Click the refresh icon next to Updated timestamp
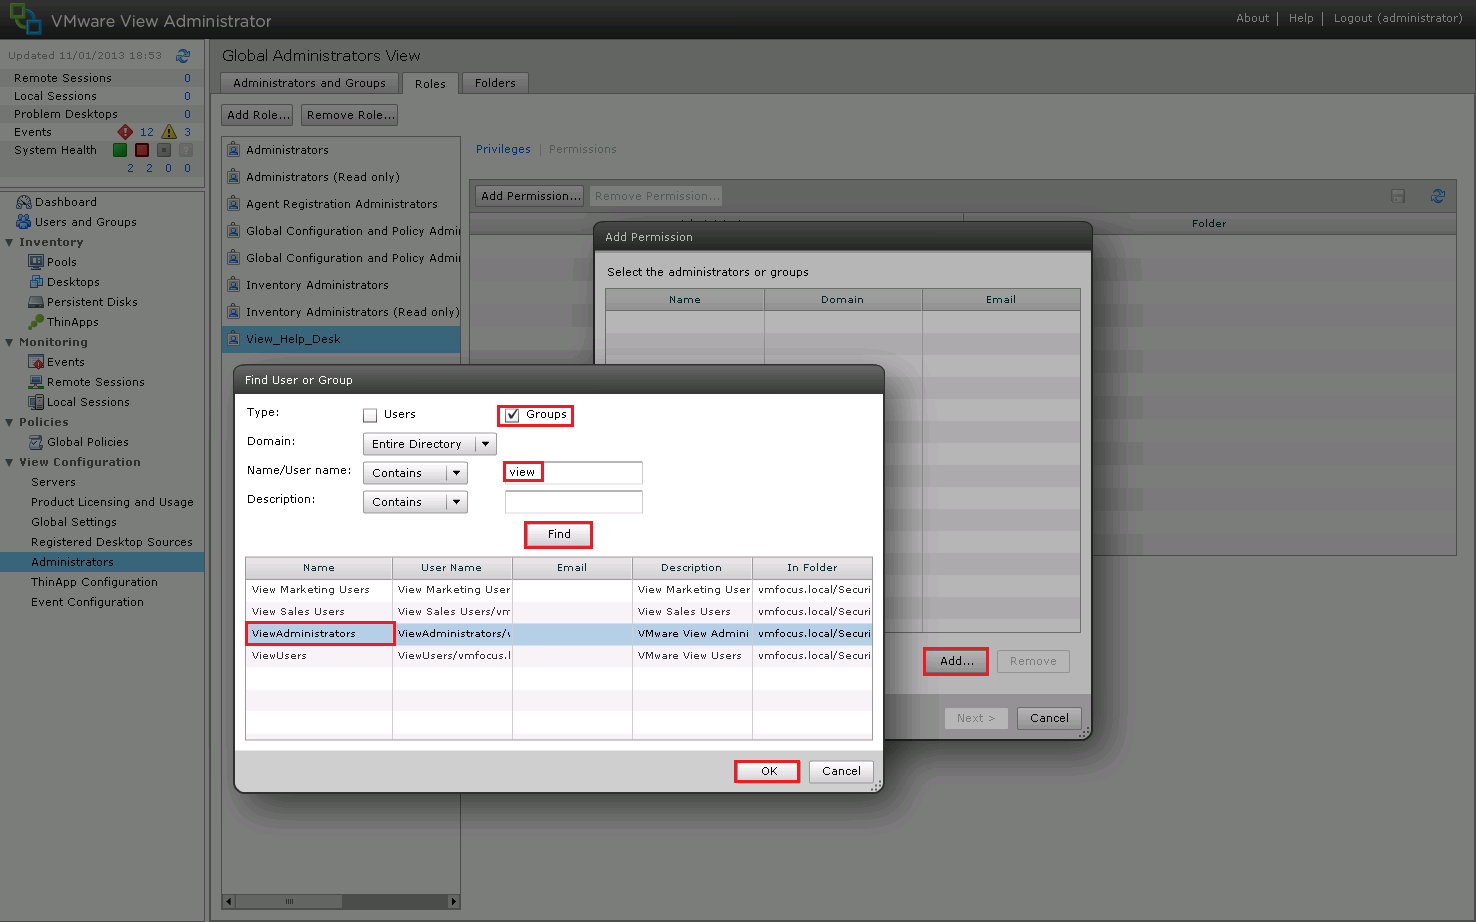This screenshot has height=922, width=1476. (183, 56)
